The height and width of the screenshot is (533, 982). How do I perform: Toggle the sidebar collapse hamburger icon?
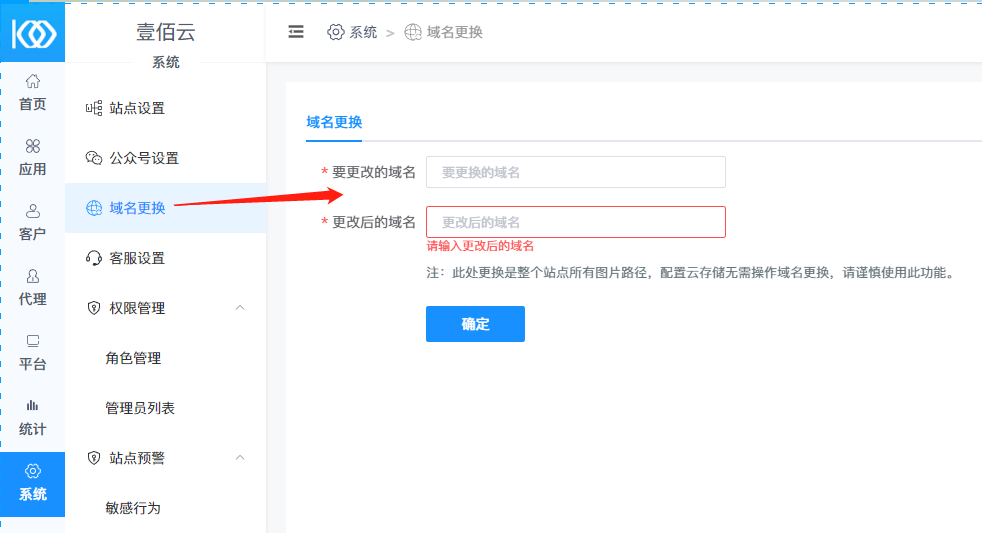tap(296, 32)
